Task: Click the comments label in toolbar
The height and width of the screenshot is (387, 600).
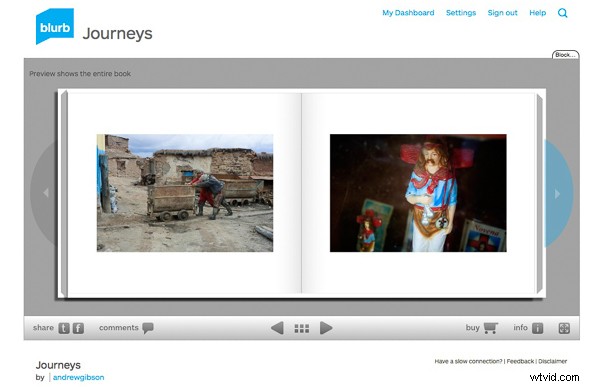Action: pyautogui.click(x=119, y=328)
